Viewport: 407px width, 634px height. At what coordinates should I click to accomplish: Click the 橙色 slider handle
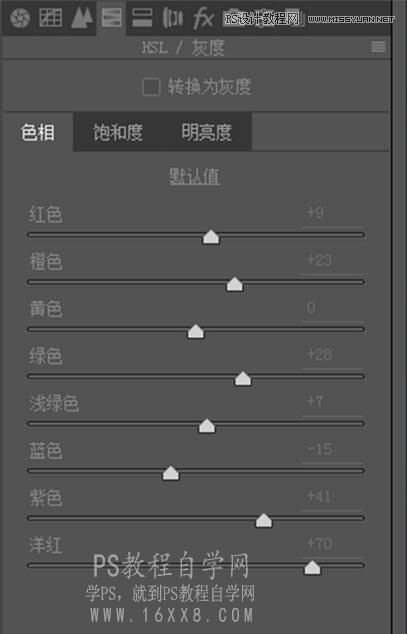pyautogui.click(x=235, y=285)
